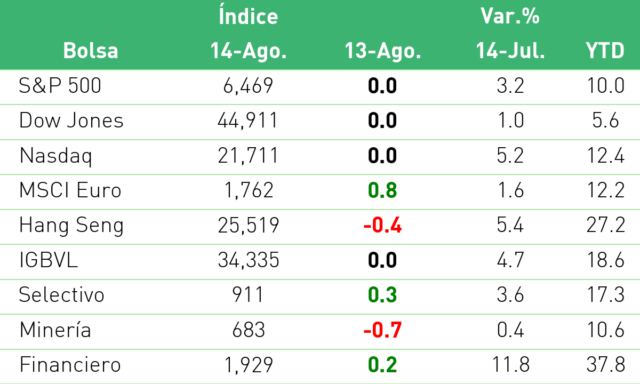Click Hang Seng red -0.4 value
This screenshot has width=640, height=384.
382,226
